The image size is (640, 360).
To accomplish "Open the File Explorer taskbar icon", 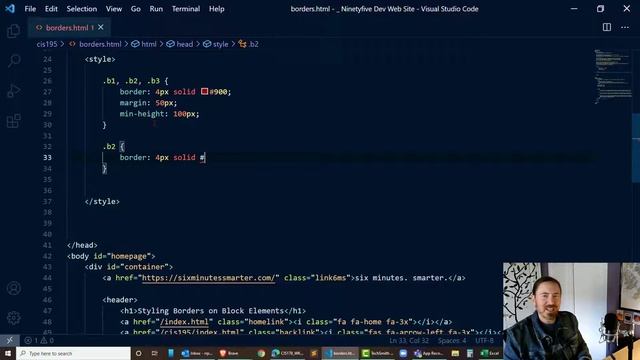I will pos(455,353).
